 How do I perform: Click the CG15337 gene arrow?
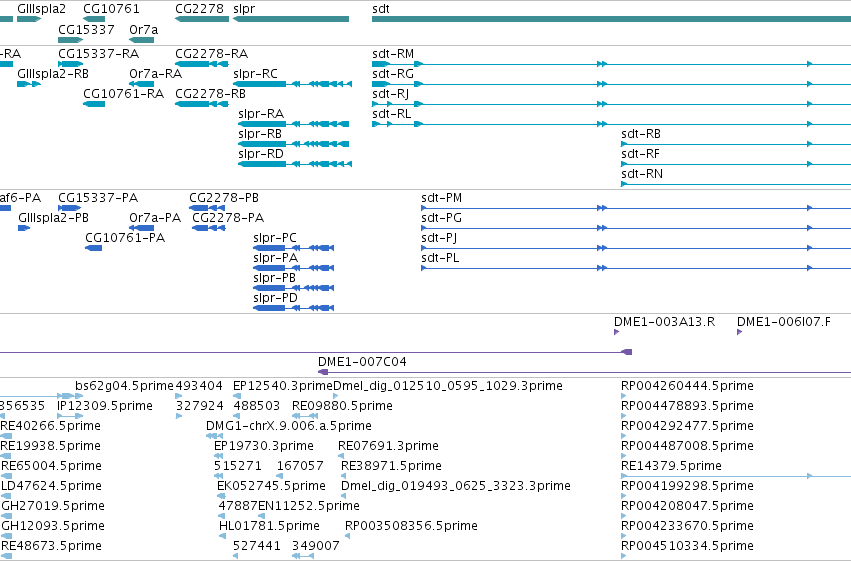[71, 40]
